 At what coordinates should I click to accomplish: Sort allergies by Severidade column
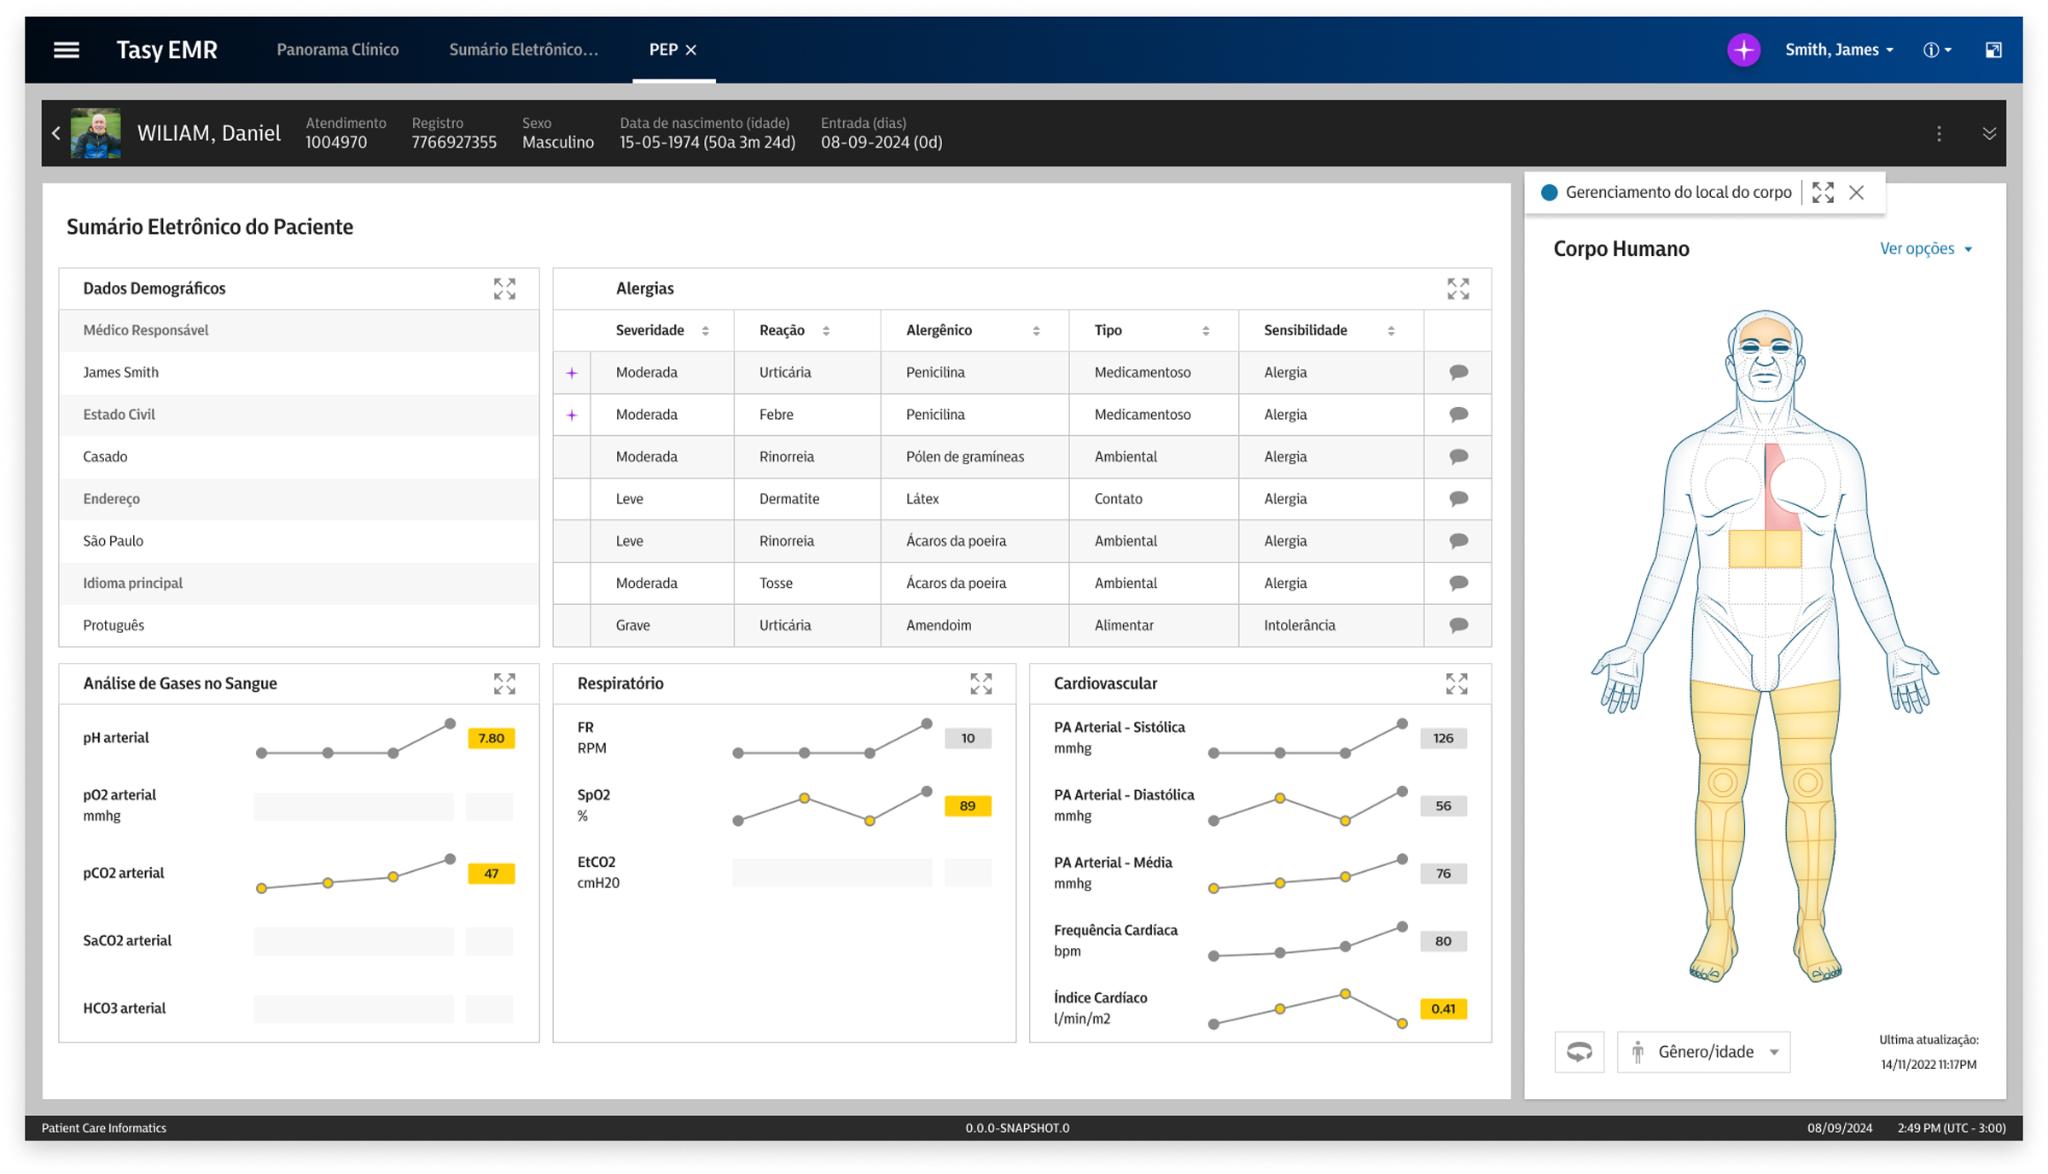[x=705, y=331]
